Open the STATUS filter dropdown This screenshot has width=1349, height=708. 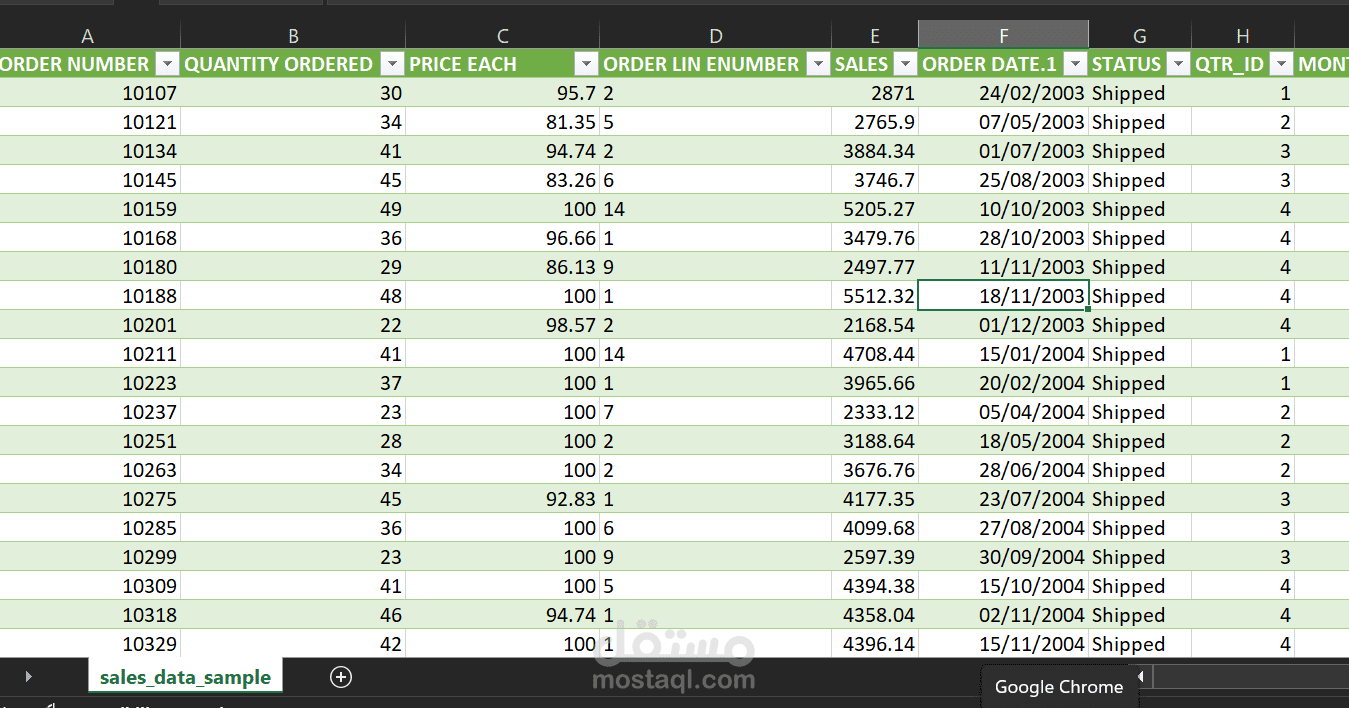(1178, 64)
